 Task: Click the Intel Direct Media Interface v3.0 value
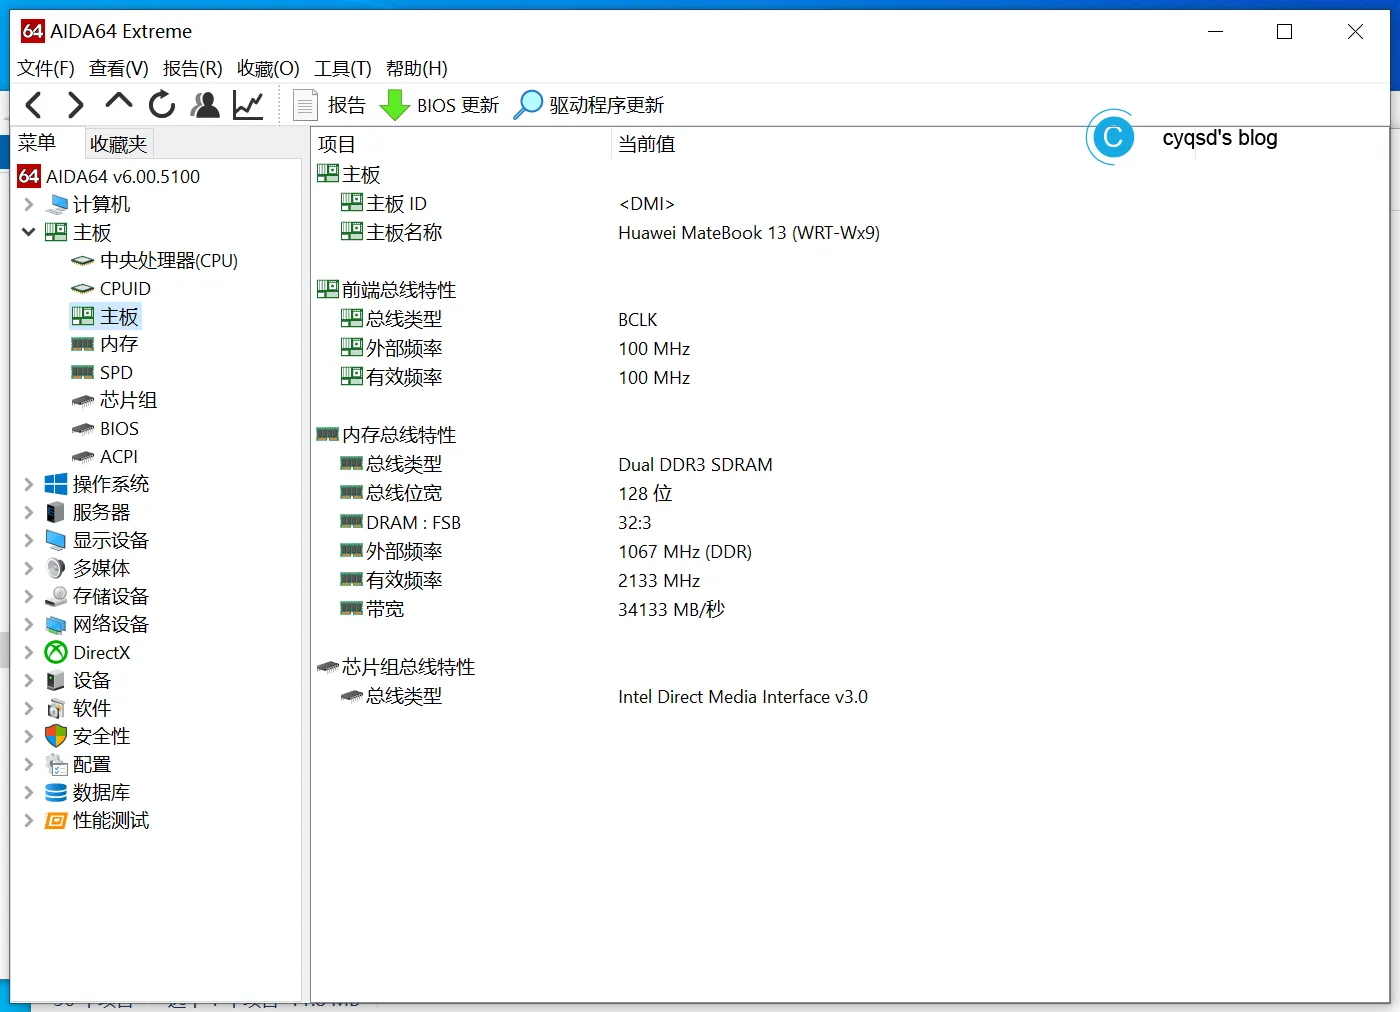743,697
